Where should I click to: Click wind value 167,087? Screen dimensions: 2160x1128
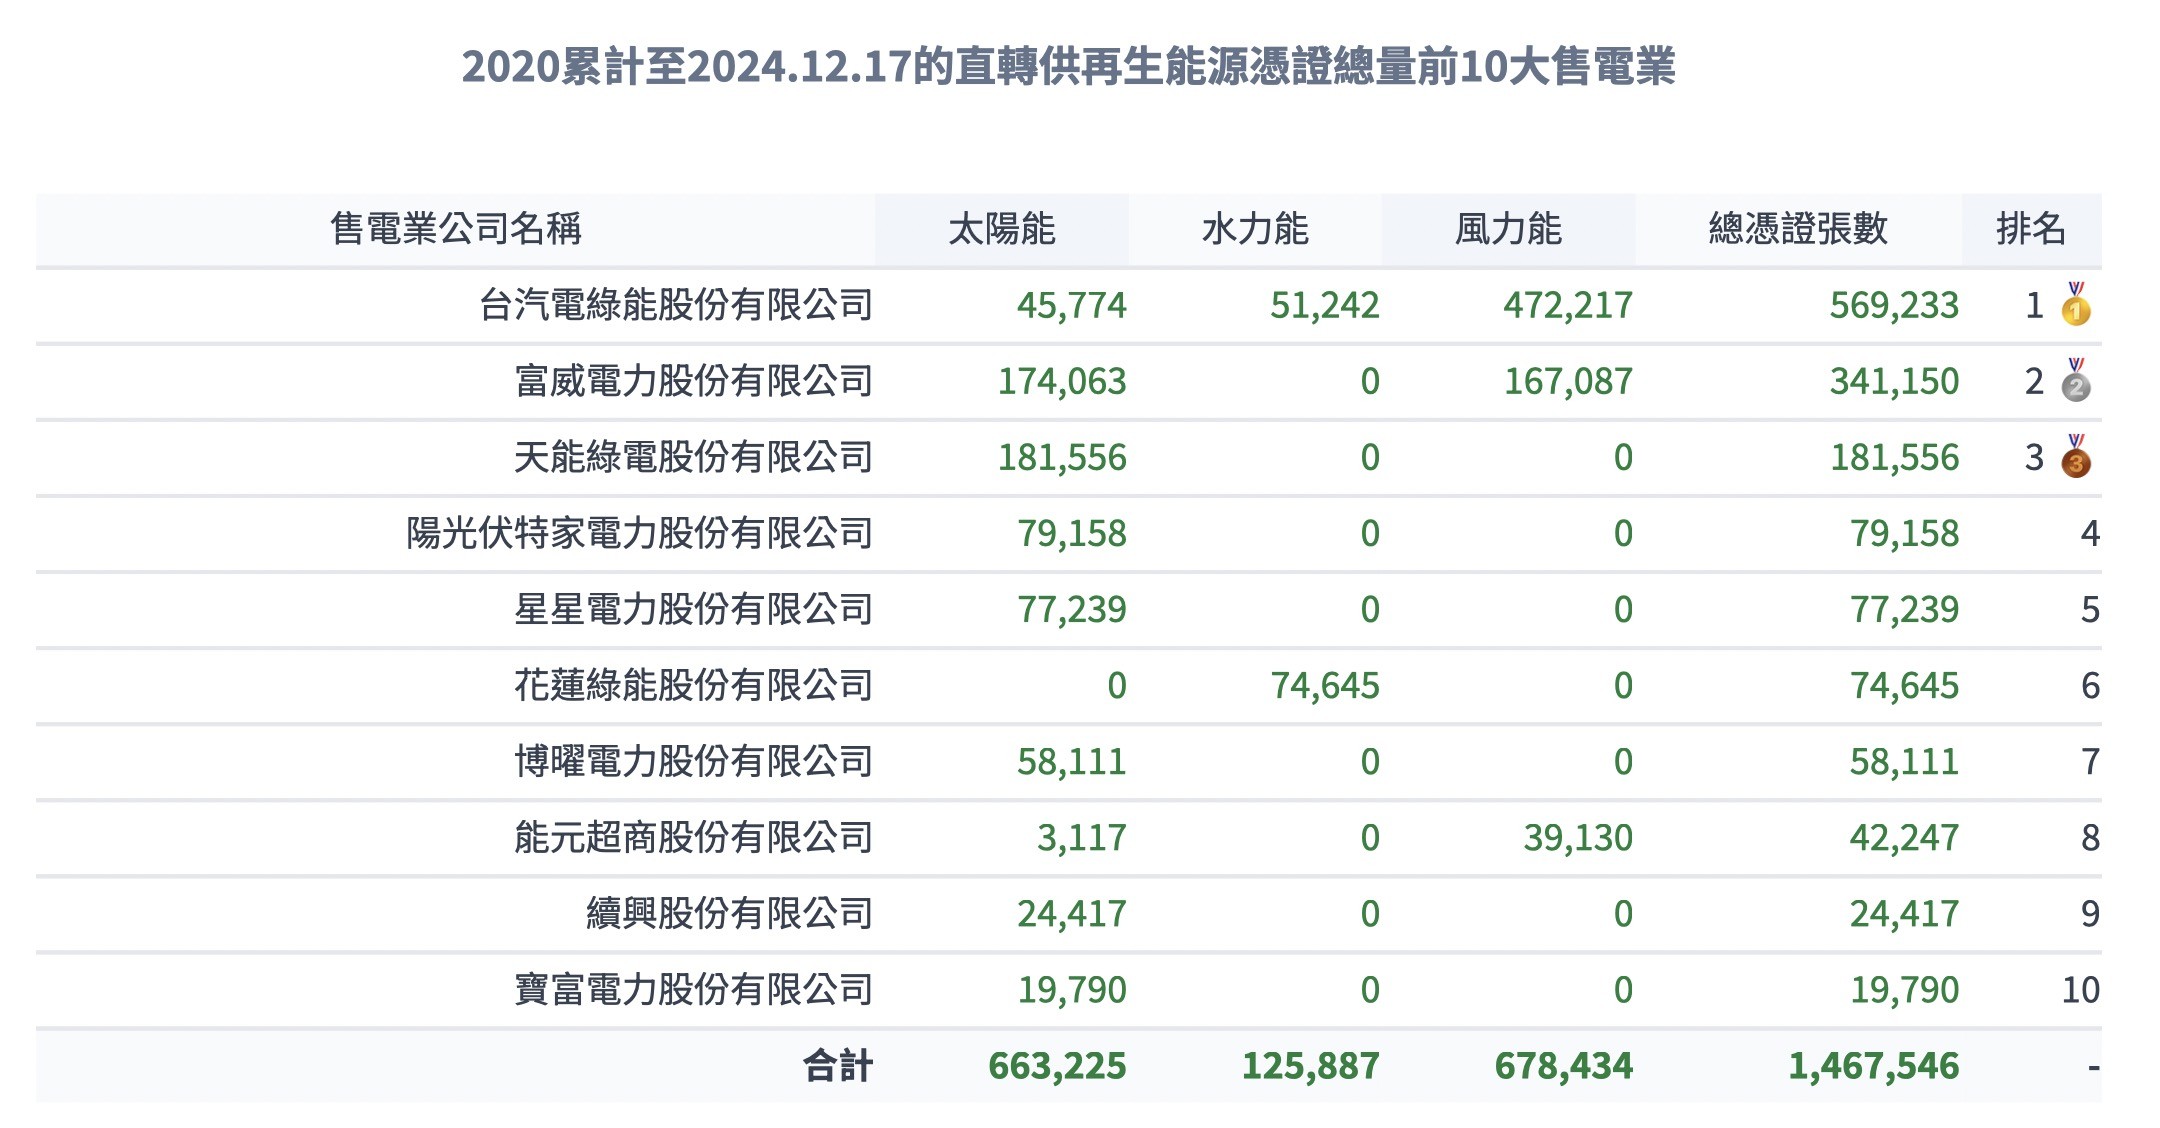(1568, 381)
